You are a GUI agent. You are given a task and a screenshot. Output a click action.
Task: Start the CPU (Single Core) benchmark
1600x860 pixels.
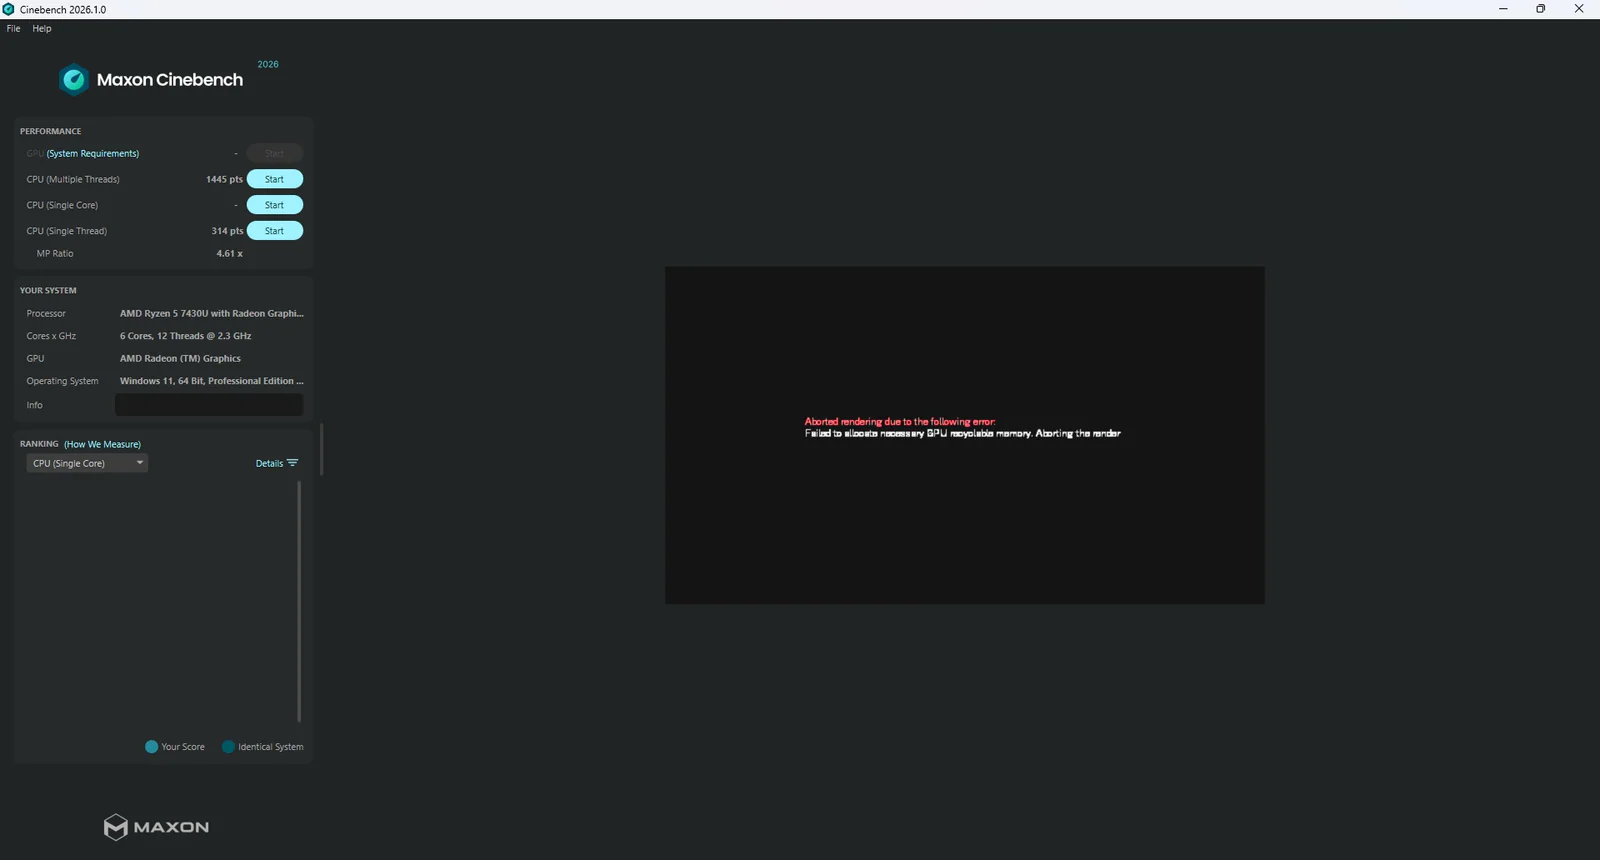click(x=275, y=205)
